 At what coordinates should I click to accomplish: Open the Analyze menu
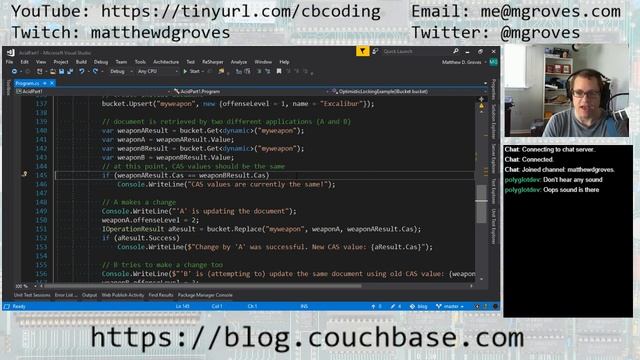pyautogui.click(x=239, y=62)
